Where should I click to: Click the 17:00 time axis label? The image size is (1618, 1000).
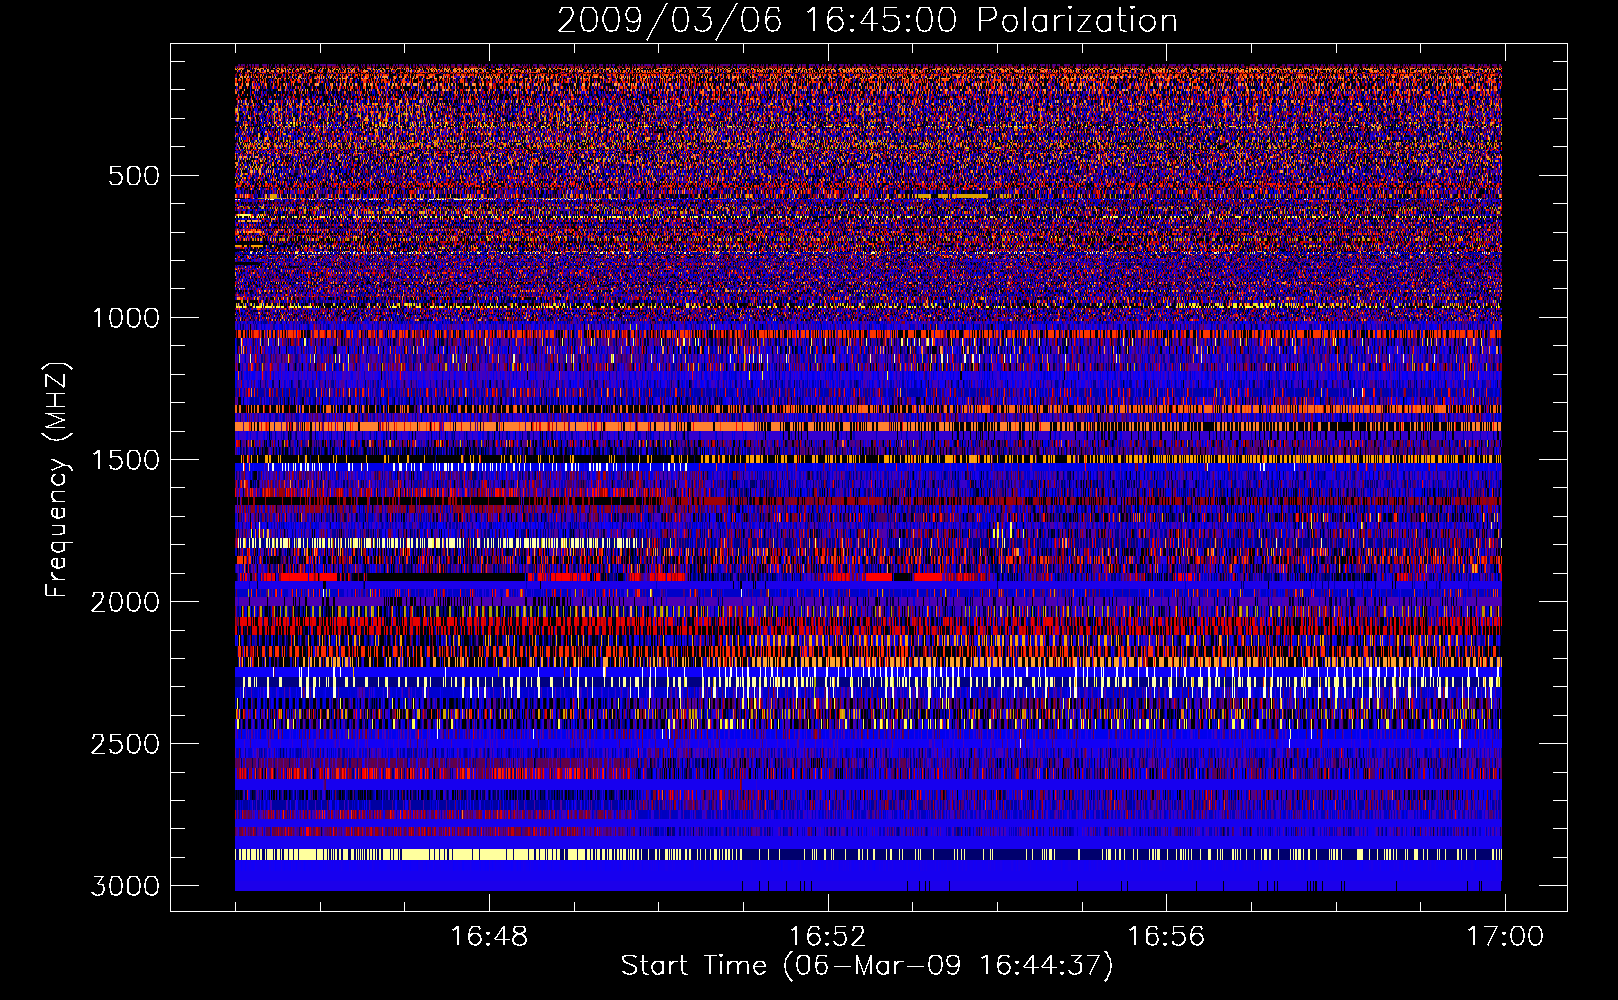[x=1504, y=937]
